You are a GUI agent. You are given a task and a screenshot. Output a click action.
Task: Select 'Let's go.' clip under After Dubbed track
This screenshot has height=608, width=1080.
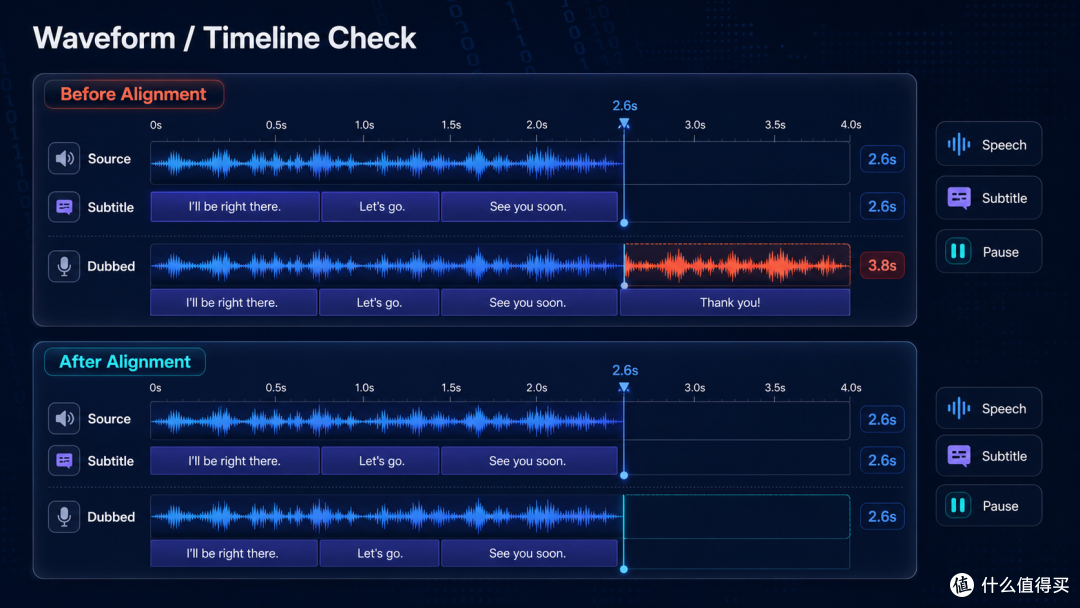pos(380,553)
